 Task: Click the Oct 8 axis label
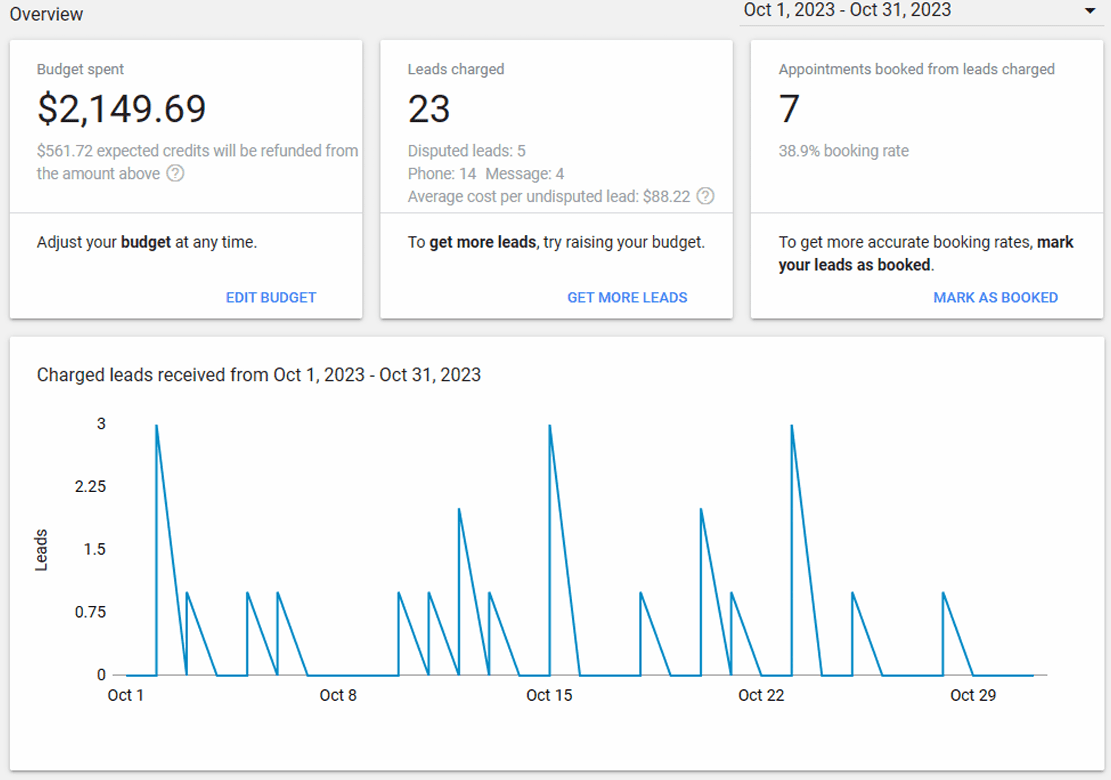coord(337,696)
